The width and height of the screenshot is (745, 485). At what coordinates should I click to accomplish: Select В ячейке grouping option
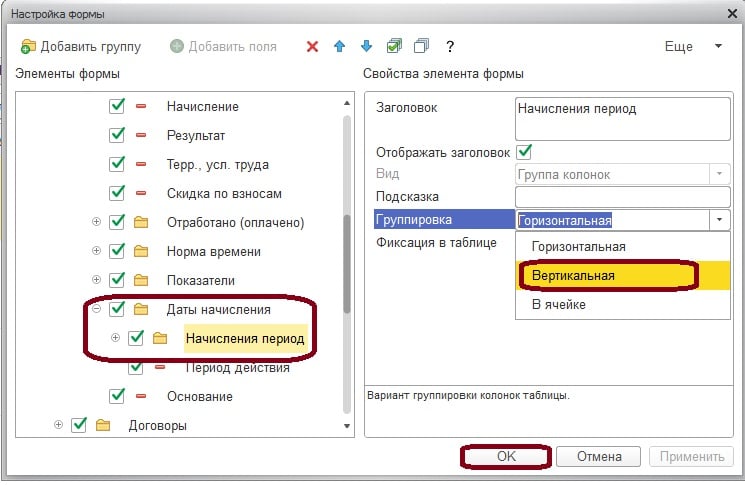(x=623, y=304)
